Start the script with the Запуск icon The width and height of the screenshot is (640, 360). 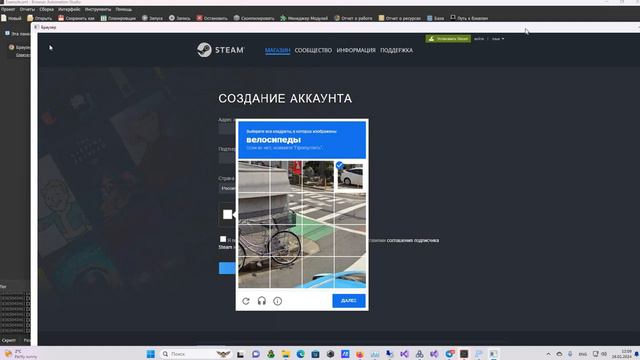point(152,18)
